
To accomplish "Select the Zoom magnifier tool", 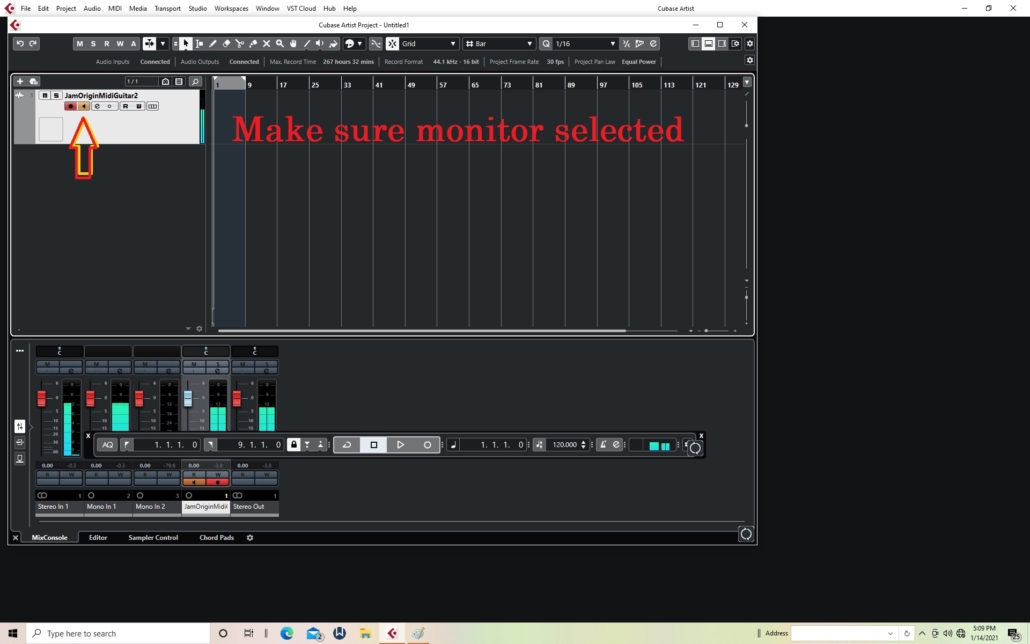I will [280, 43].
